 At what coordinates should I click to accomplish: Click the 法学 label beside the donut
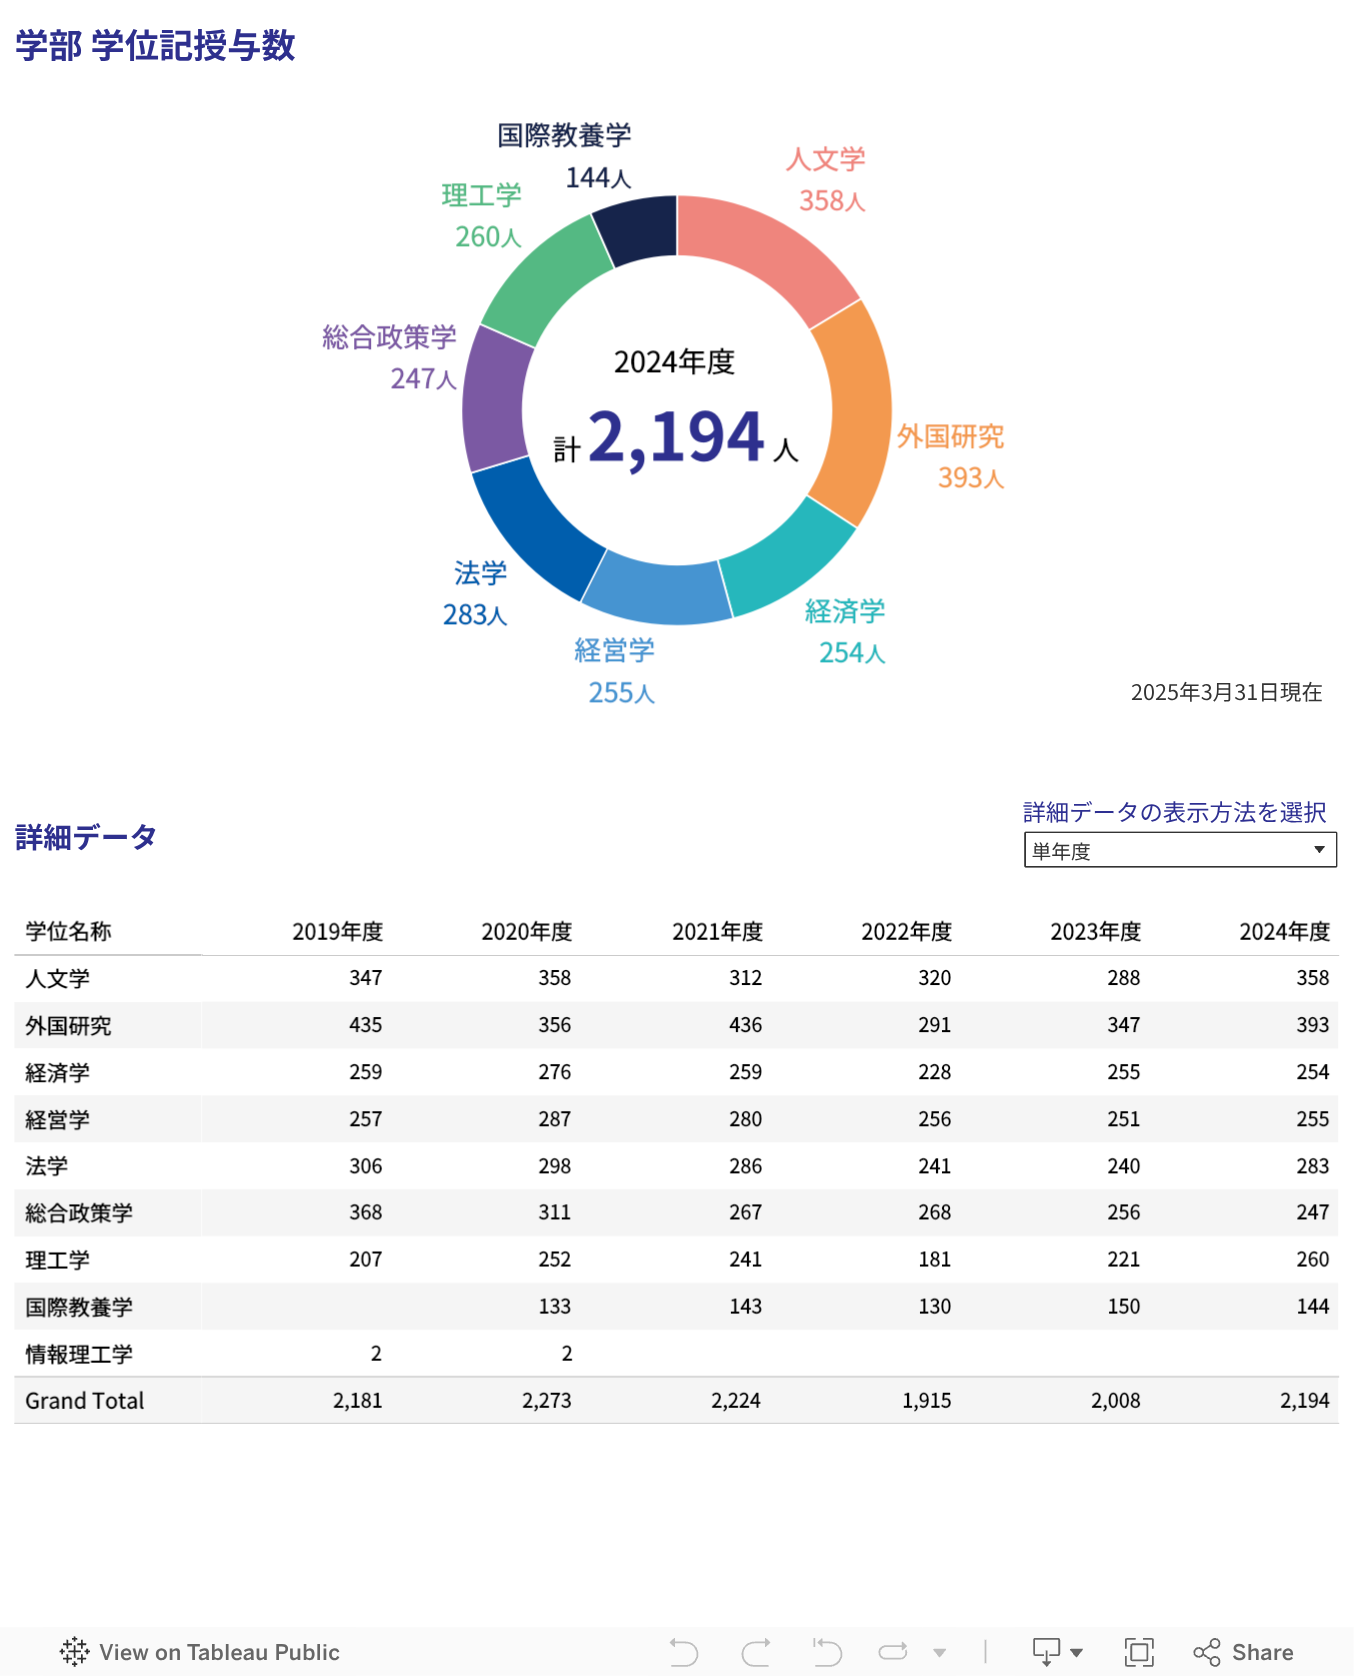click(x=480, y=573)
